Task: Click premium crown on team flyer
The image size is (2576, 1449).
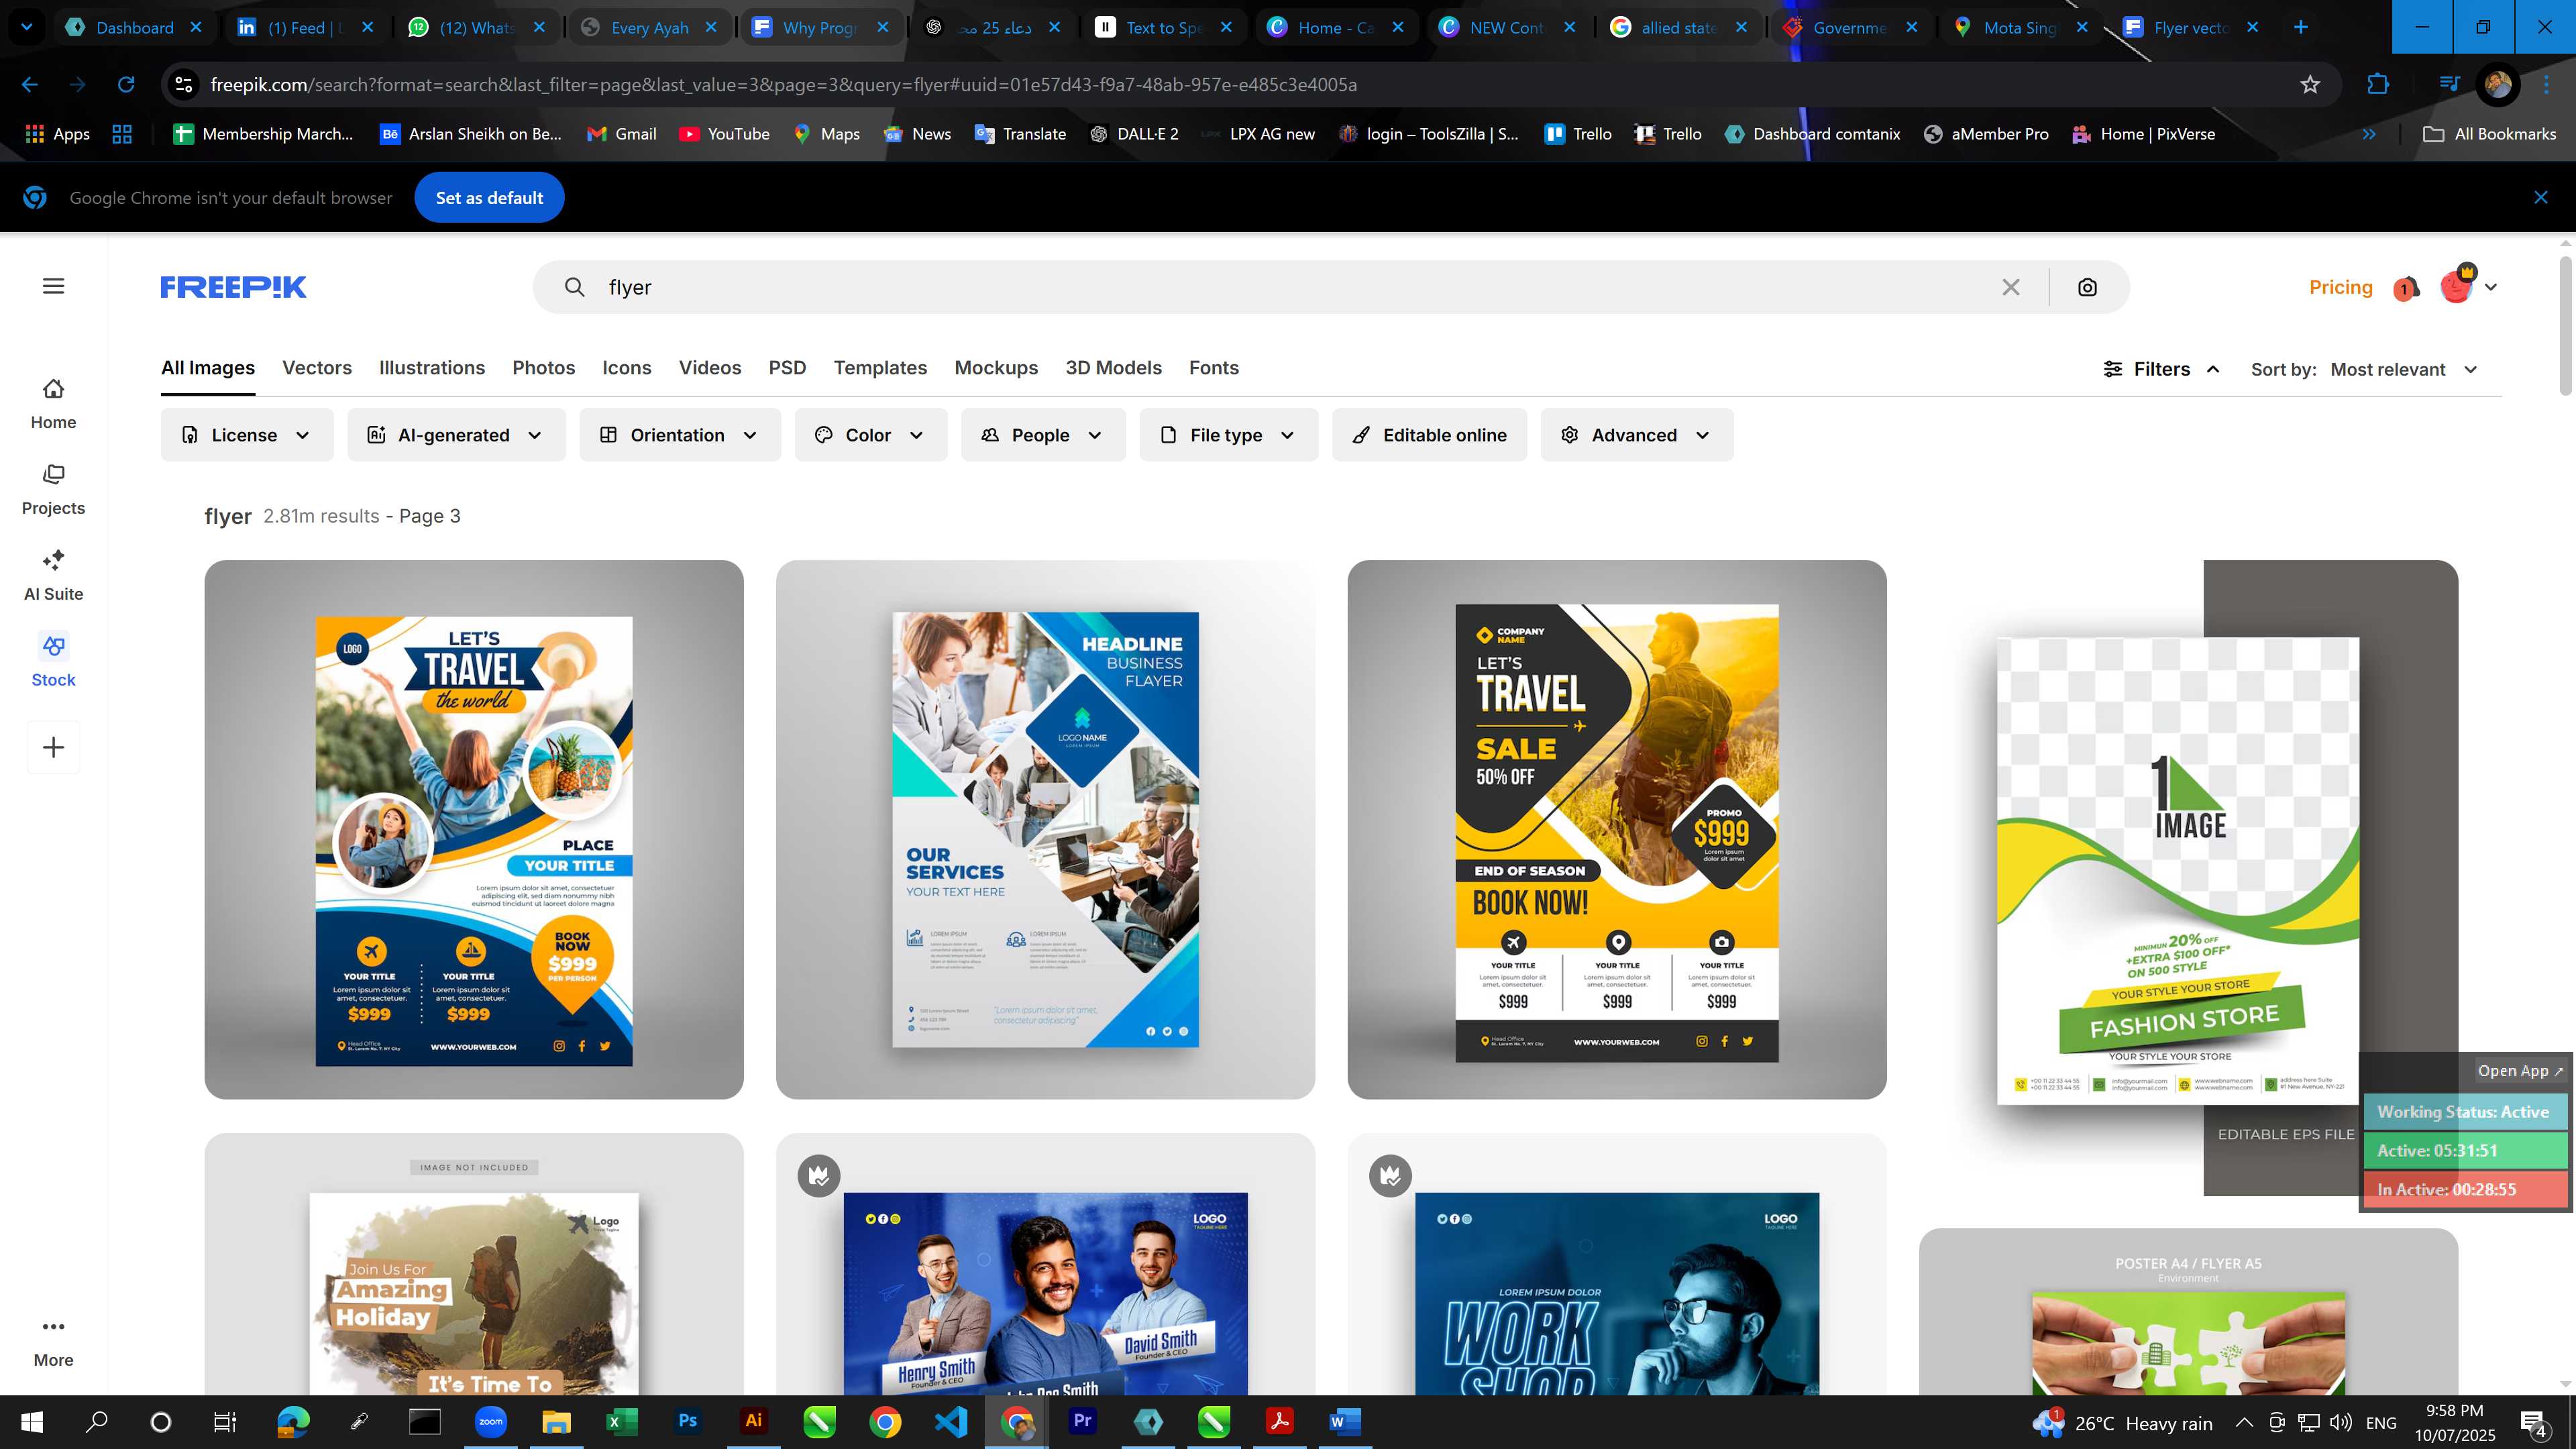Action: coord(819,1176)
